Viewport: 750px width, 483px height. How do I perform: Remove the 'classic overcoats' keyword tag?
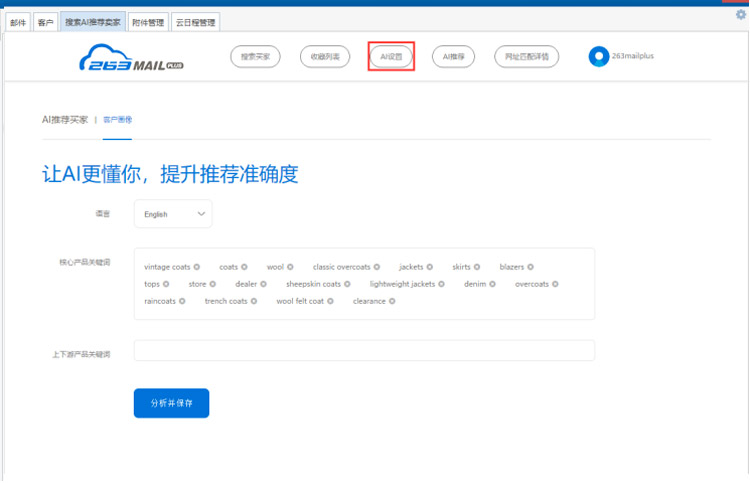tap(377, 267)
